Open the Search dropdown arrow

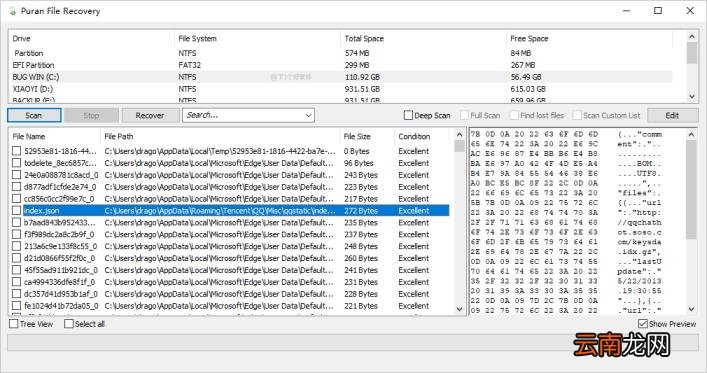(308, 115)
